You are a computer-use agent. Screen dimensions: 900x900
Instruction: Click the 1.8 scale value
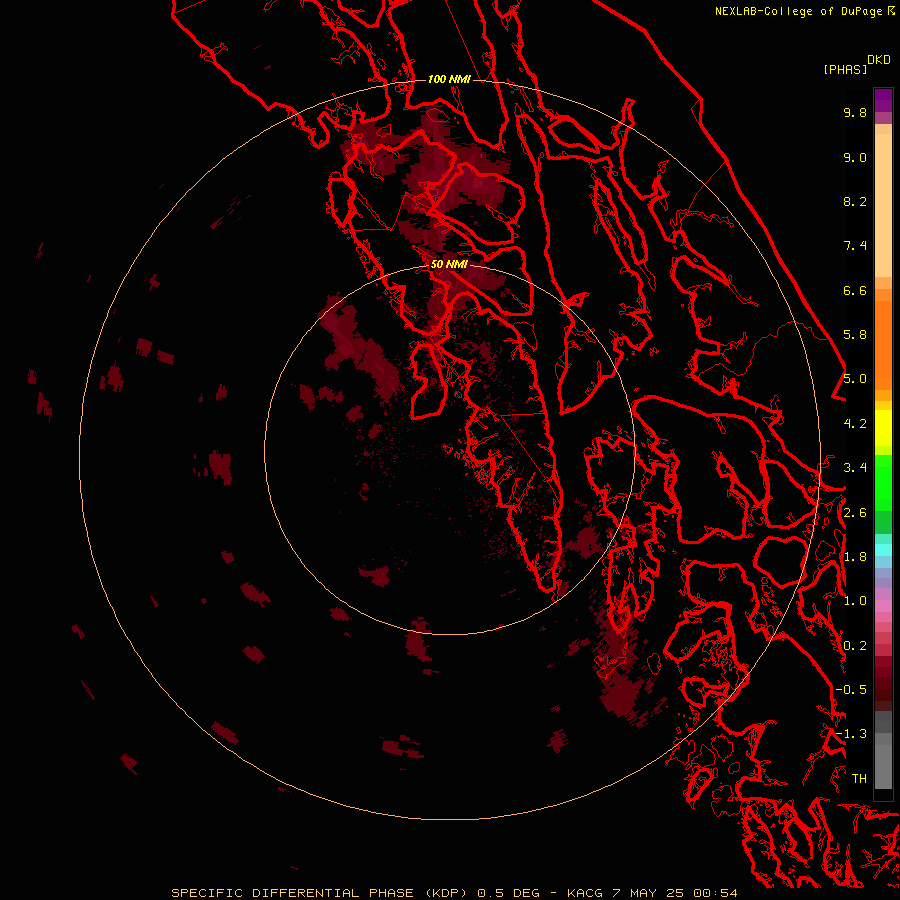pyautogui.click(x=855, y=557)
